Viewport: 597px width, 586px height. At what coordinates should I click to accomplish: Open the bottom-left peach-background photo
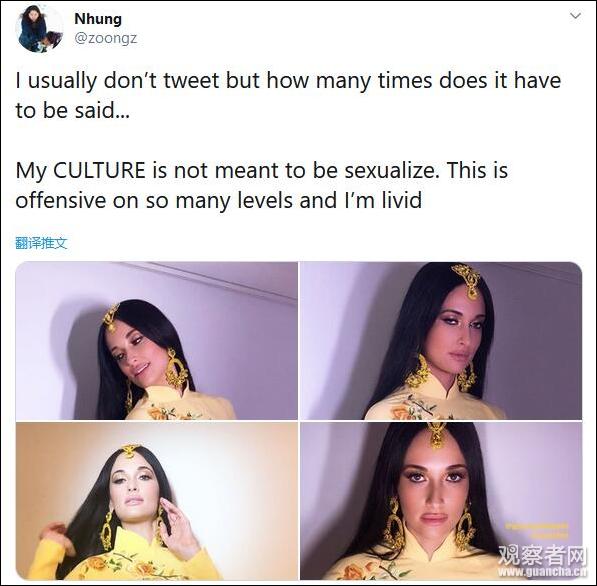click(156, 501)
